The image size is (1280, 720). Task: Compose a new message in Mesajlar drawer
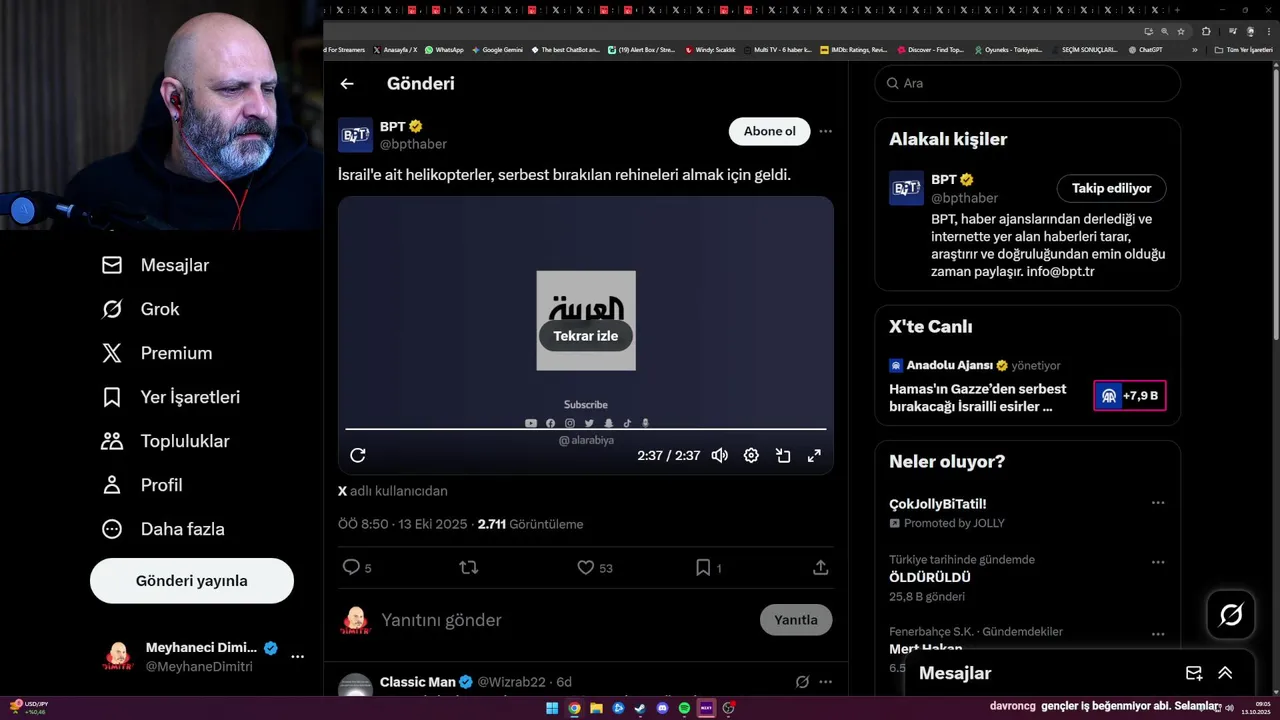(x=1194, y=673)
